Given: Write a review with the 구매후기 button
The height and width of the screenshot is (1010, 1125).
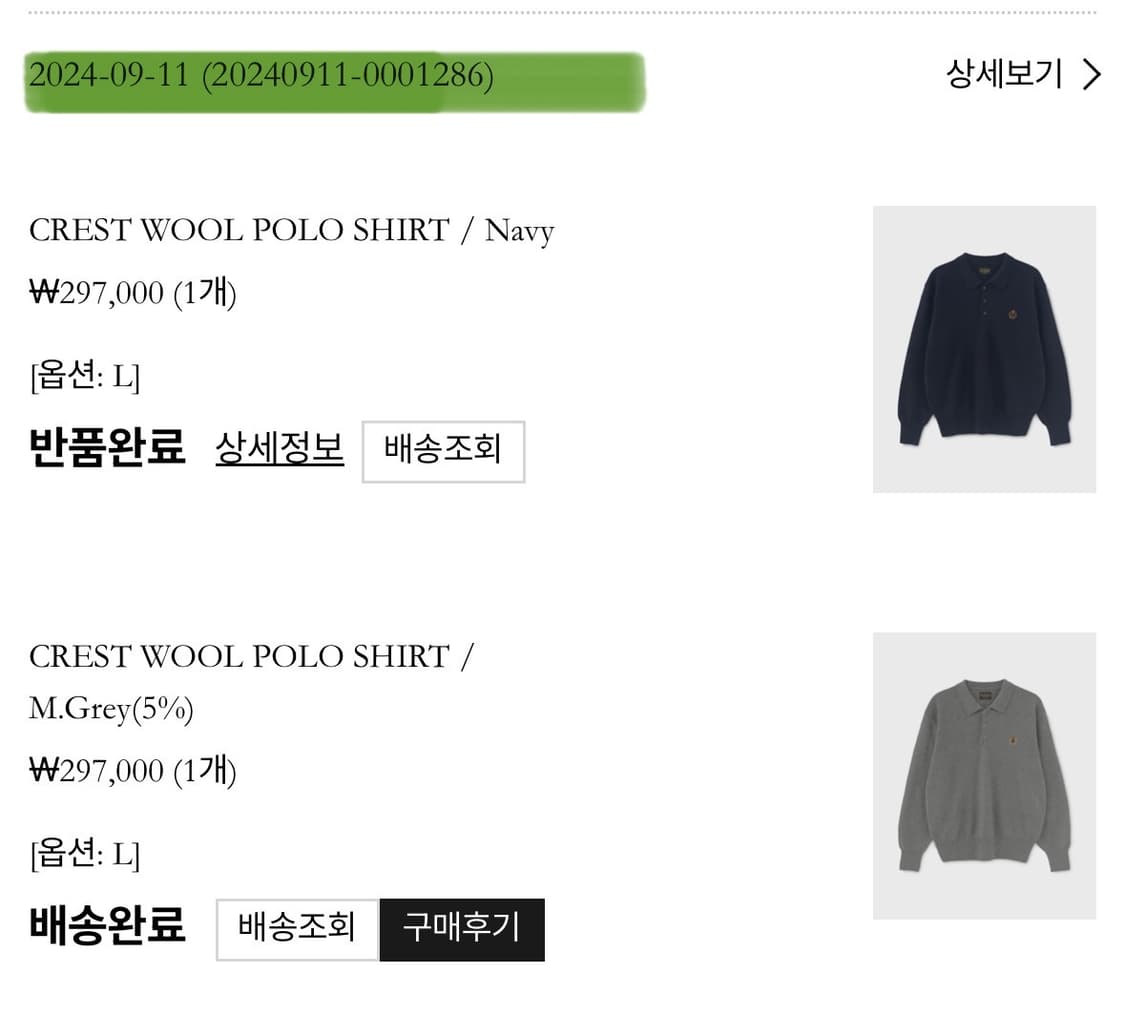Looking at the screenshot, I should tap(462, 930).
